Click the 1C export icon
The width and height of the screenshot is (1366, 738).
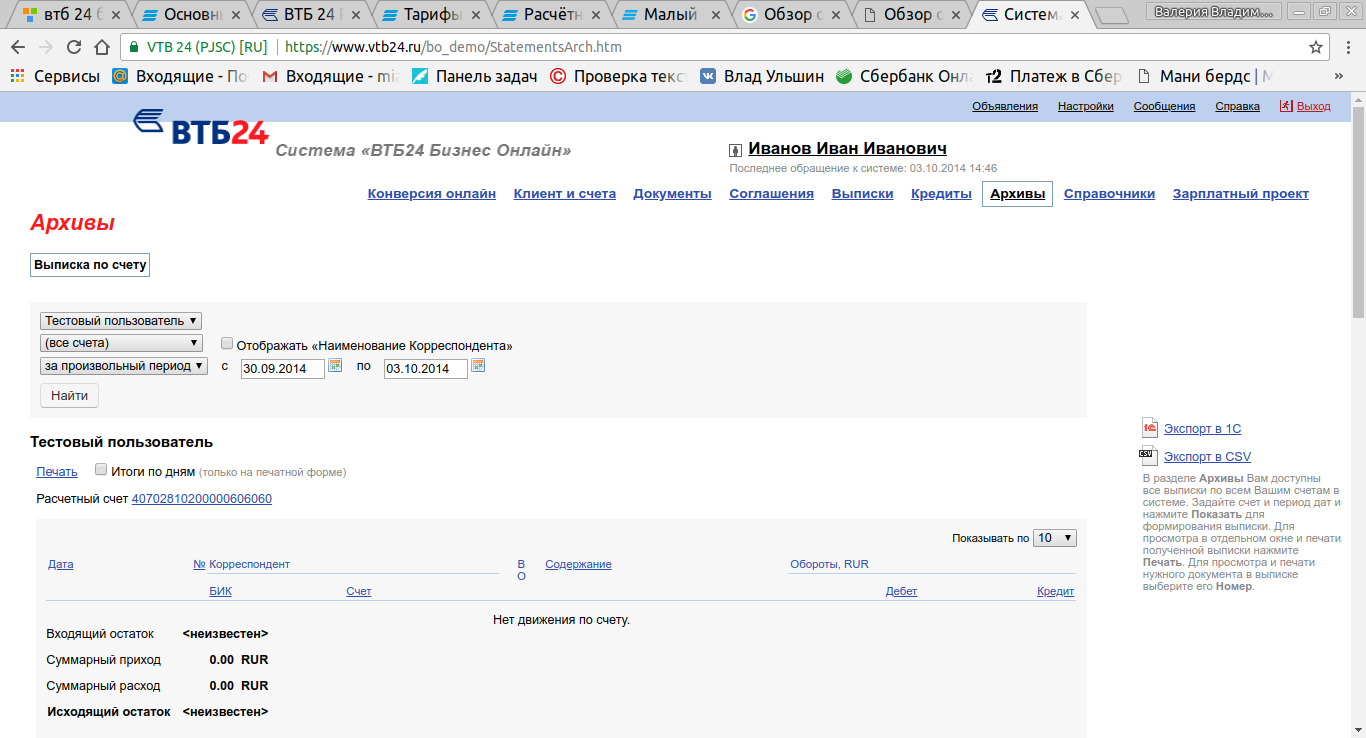1149,428
